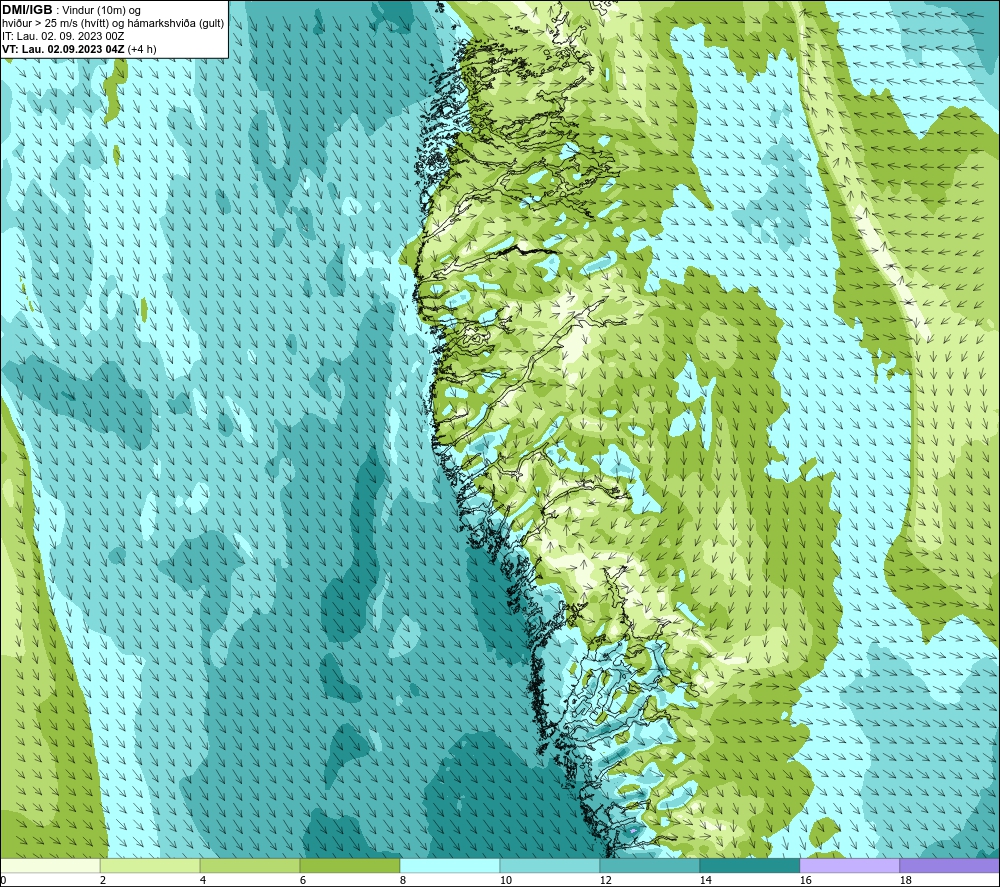Click the legend scale label '18'
This screenshot has width=1000, height=887.
[x=905, y=881]
